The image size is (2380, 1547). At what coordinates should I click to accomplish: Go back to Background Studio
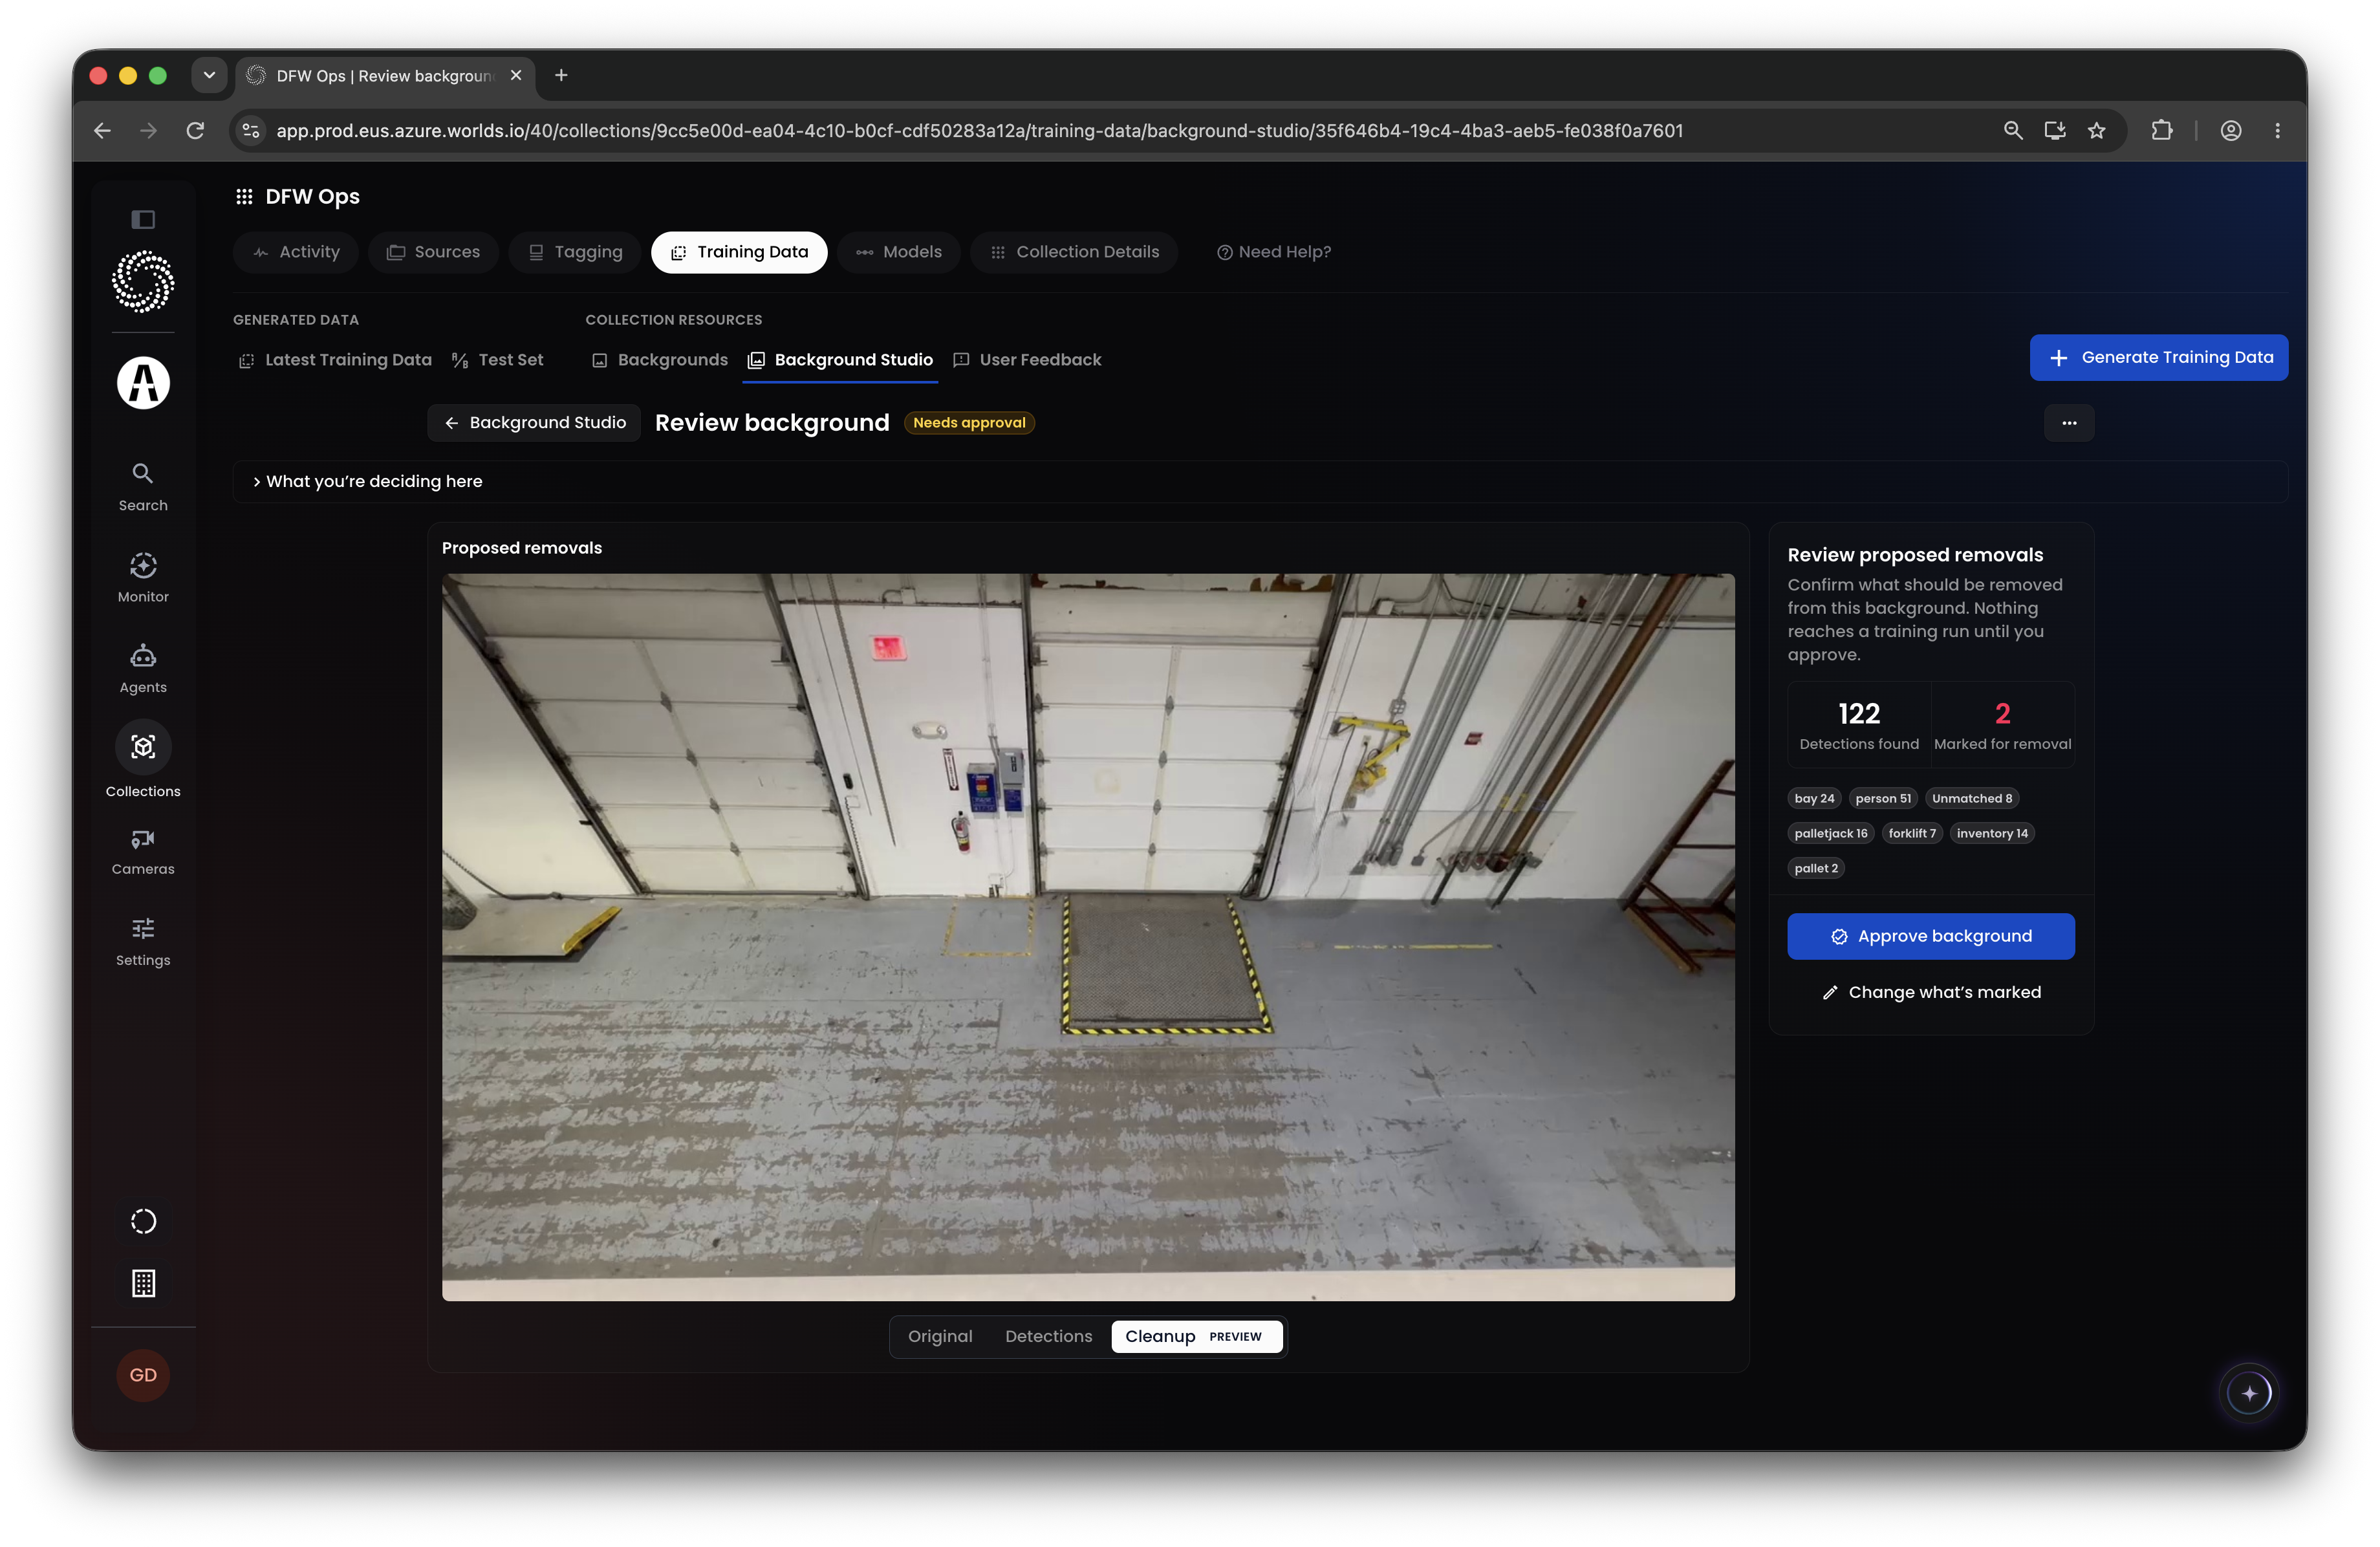(x=534, y=423)
